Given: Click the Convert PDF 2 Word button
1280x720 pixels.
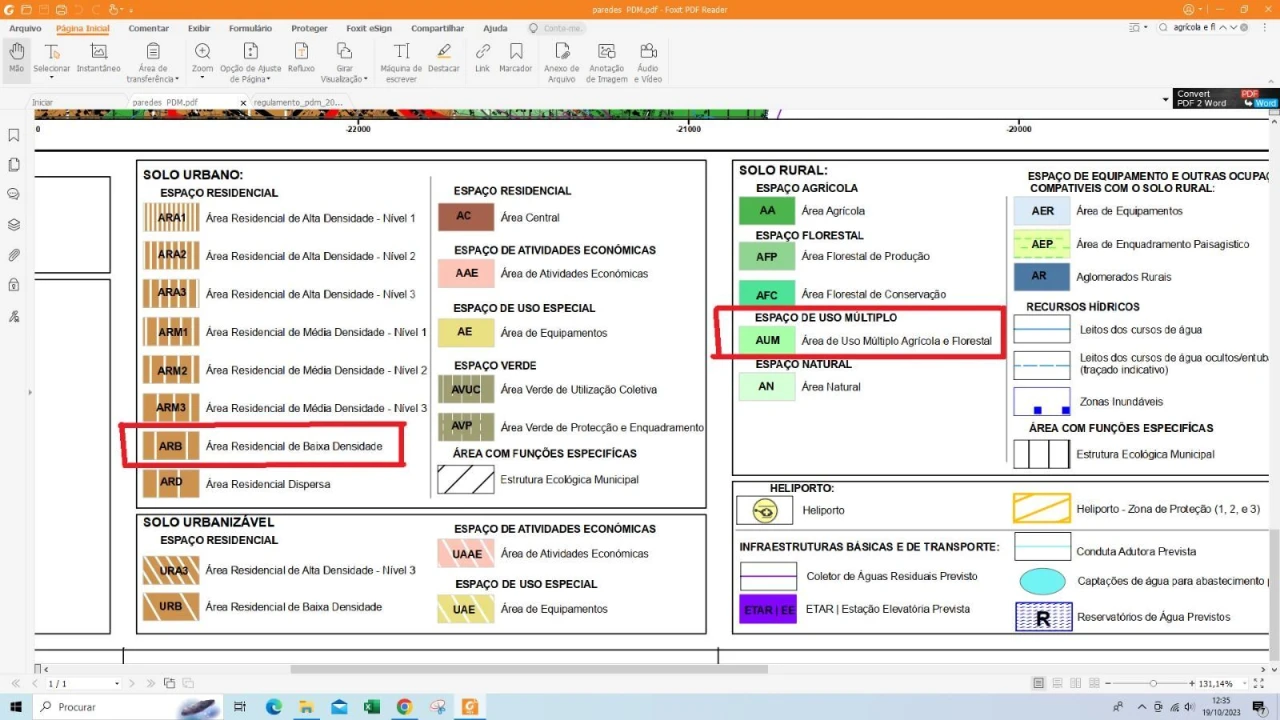Looking at the screenshot, I should coord(1225,98).
